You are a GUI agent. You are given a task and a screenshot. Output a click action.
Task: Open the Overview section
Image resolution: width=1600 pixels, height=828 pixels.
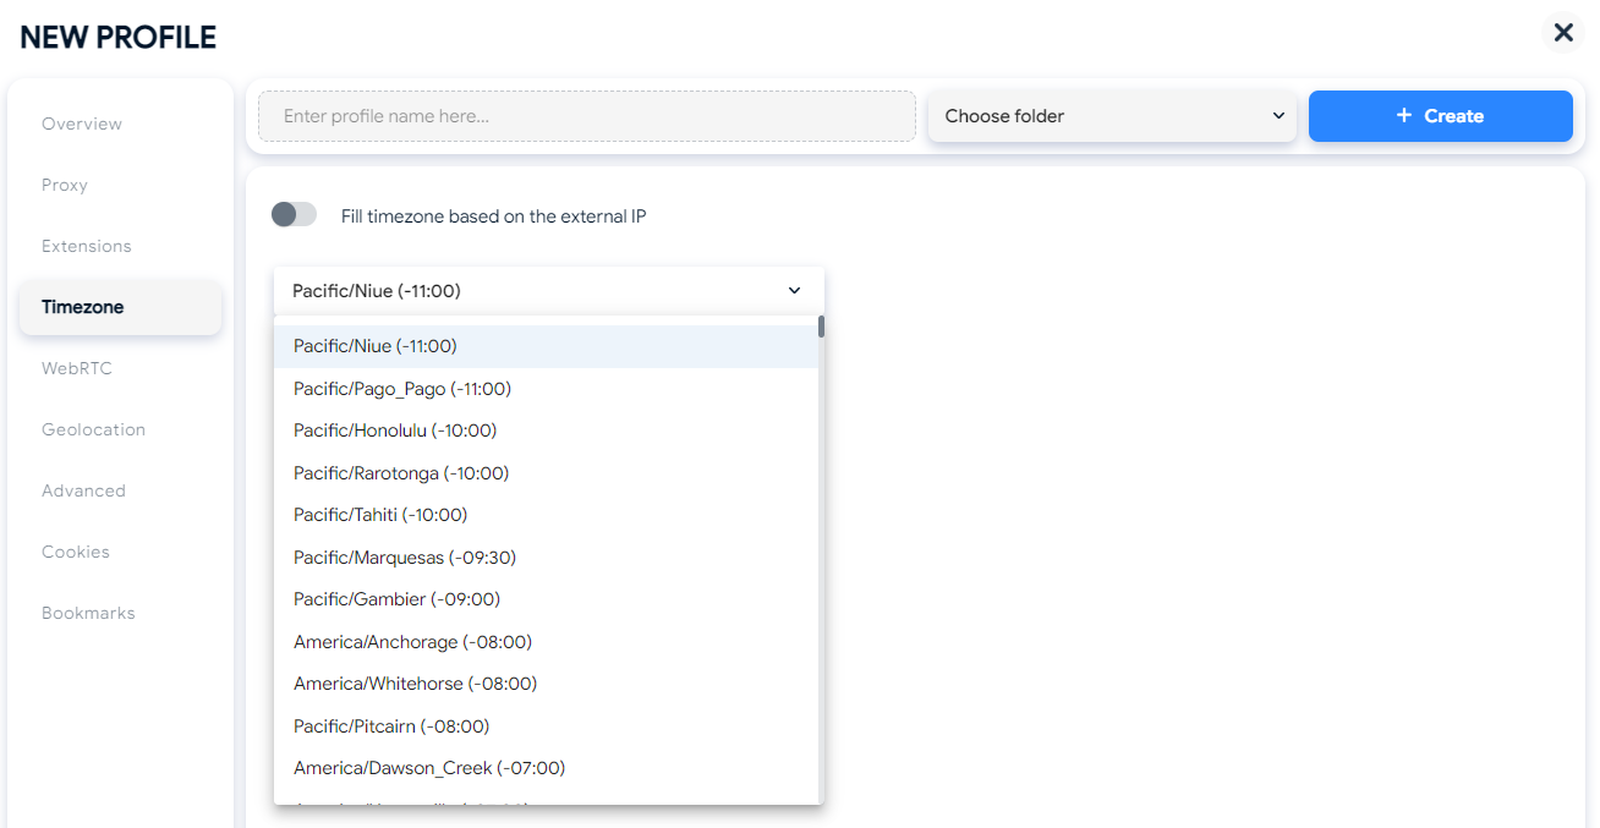(82, 124)
